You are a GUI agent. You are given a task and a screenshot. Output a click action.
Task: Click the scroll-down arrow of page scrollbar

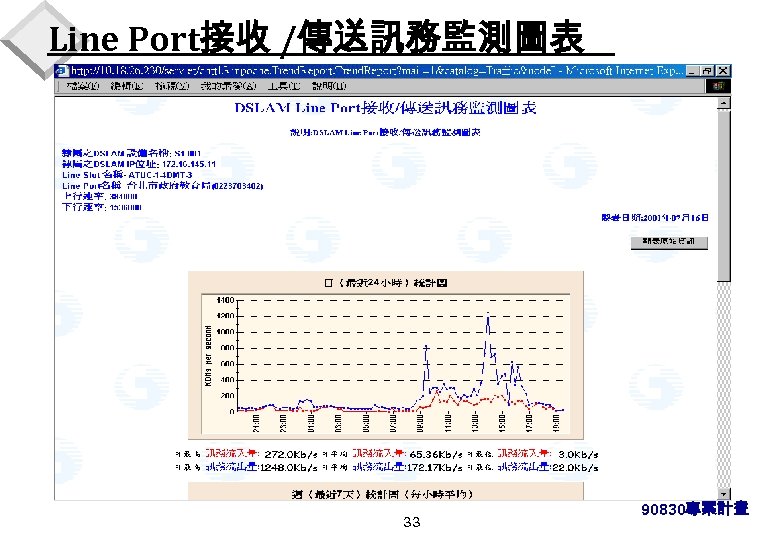[x=724, y=494]
